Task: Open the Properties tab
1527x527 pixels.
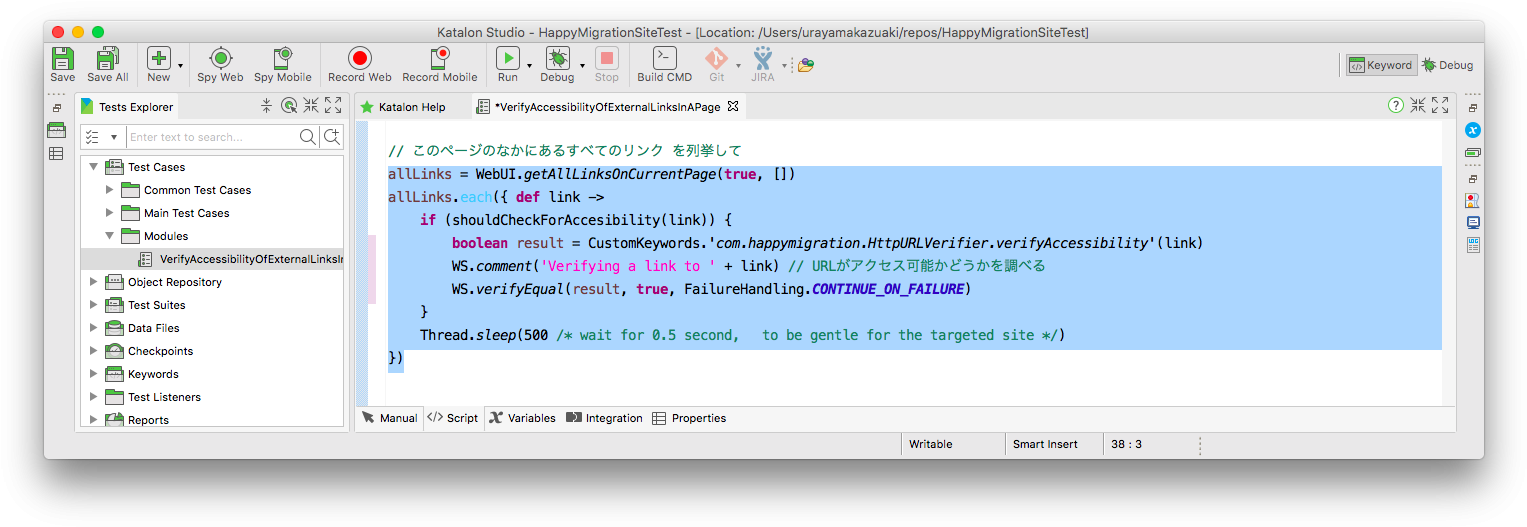Action: click(x=689, y=418)
